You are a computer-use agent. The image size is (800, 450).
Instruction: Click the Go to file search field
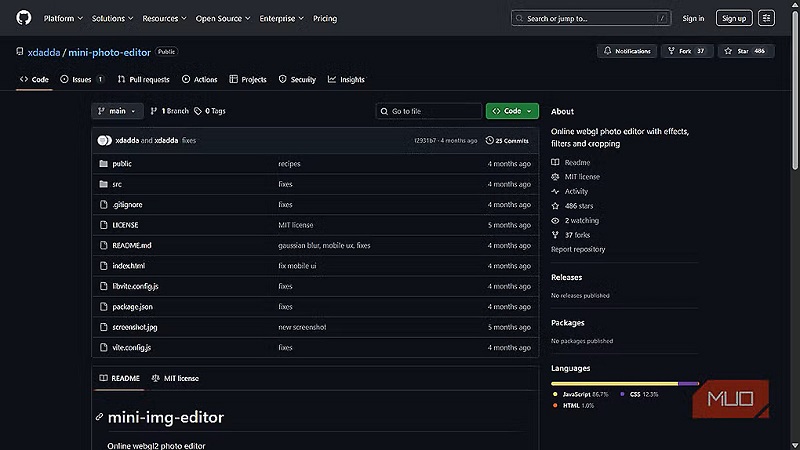(430, 111)
